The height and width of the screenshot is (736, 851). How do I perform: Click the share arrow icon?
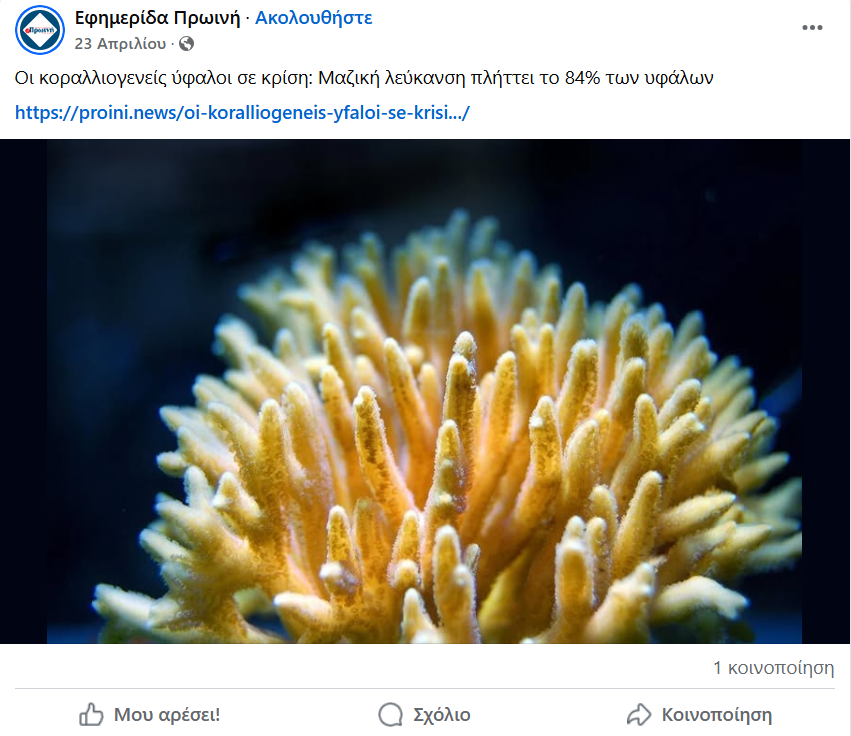click(x=639, y=714)
